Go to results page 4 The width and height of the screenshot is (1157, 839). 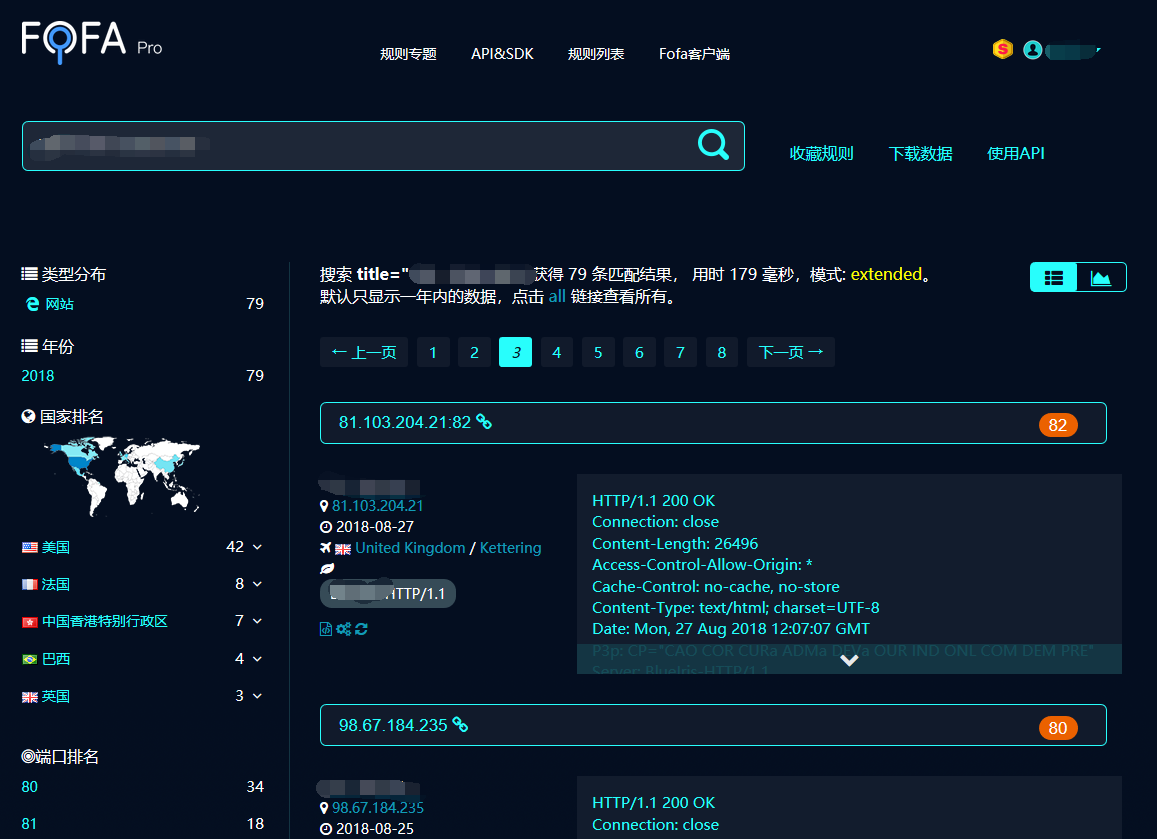coord(557,352)
